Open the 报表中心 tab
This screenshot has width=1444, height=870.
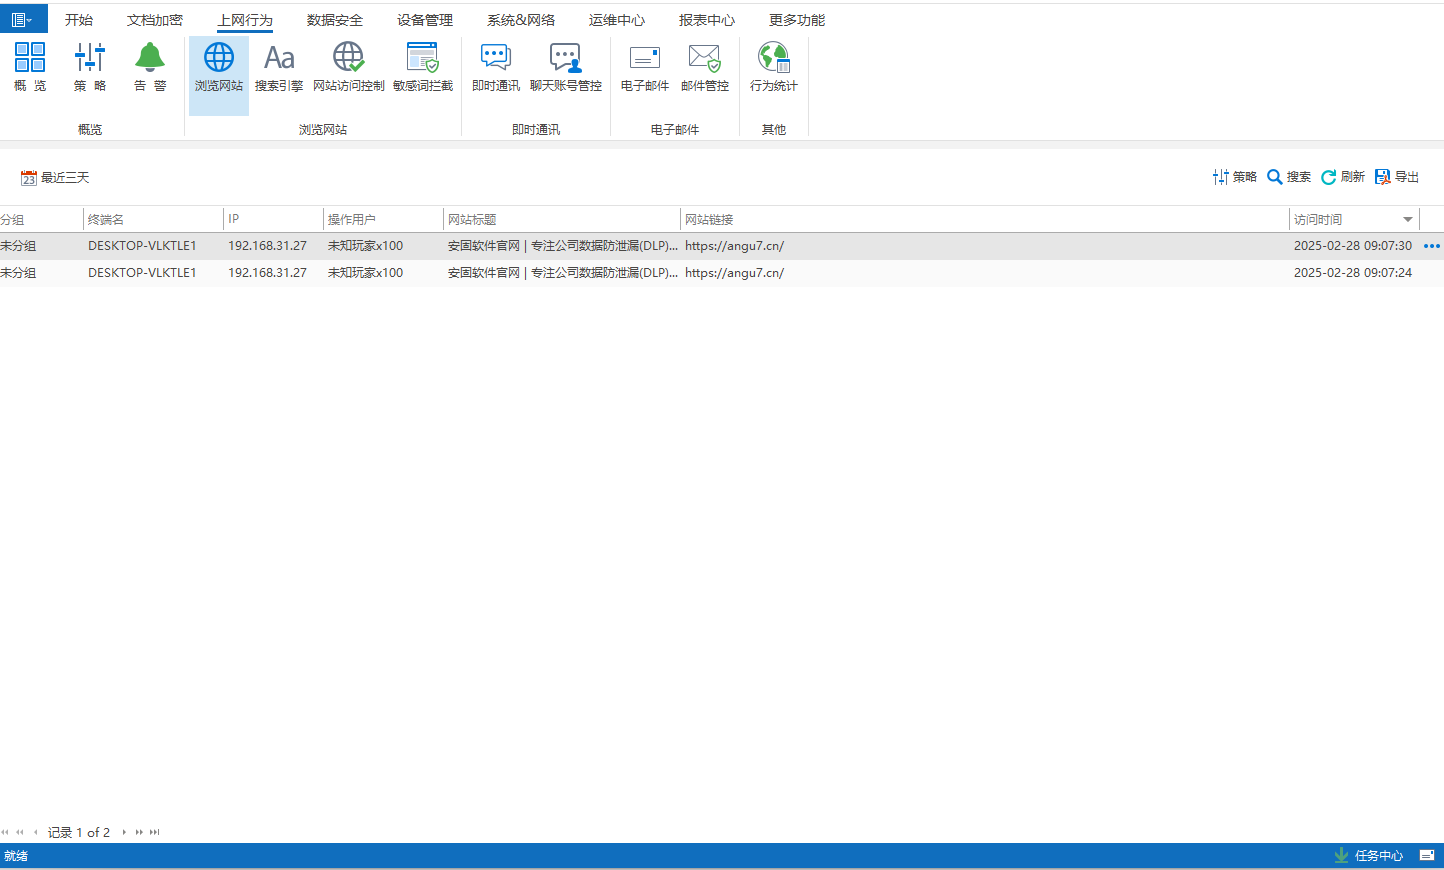[707, 20]
